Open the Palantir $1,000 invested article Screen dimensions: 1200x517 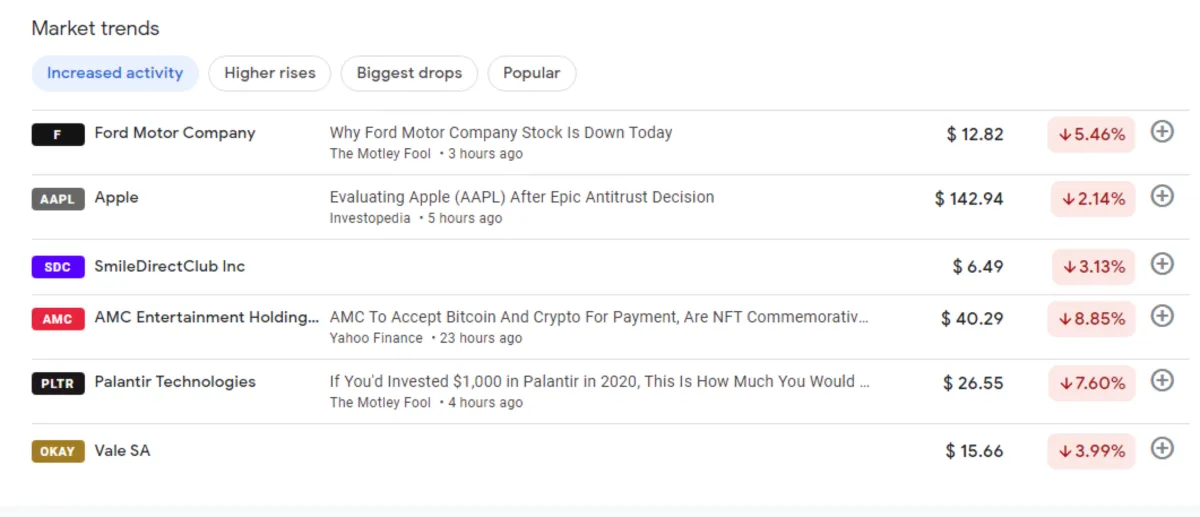pos(599,381)
